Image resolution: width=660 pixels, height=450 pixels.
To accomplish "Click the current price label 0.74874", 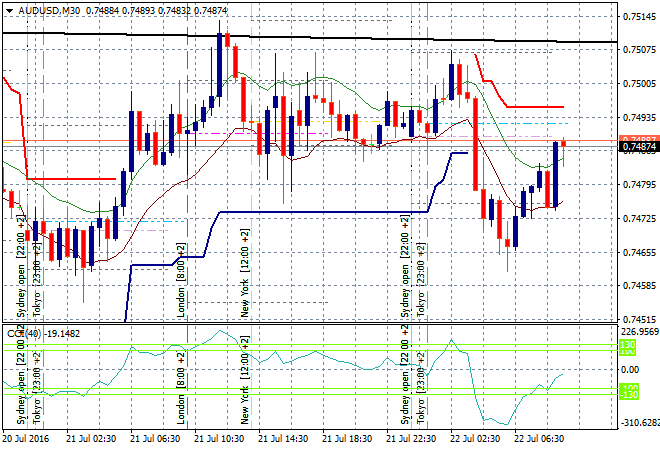I will coord(639,146).
